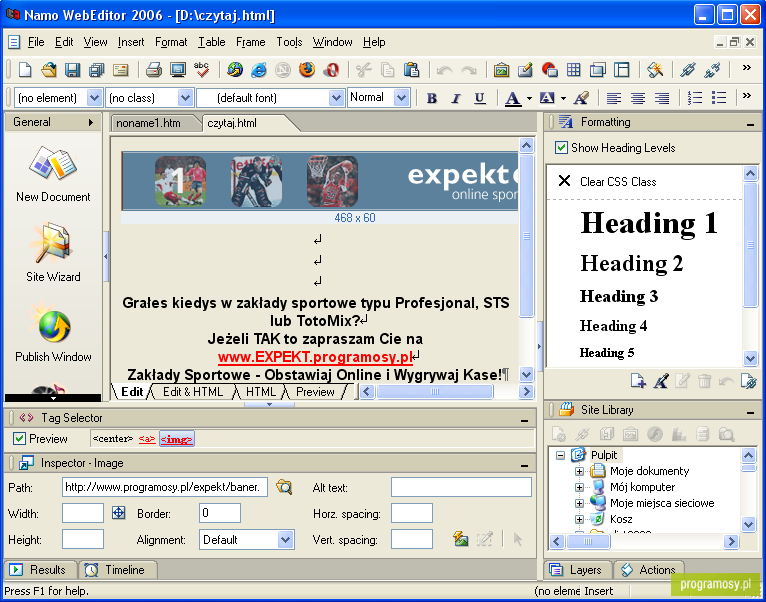Expand the General panel arrow
The image size is (766, 602).
(x=90, y=122)
